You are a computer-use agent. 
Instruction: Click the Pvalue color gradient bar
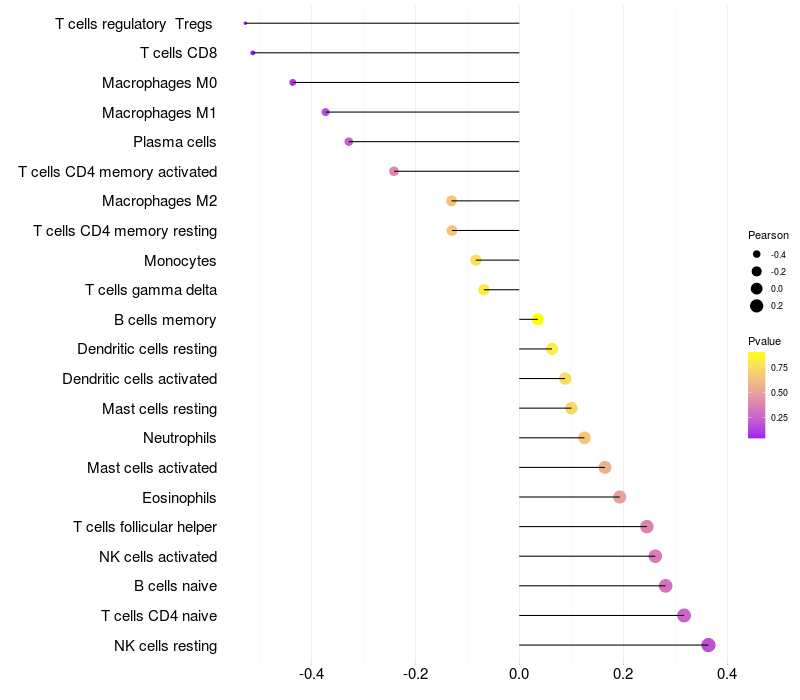point(757,395)
